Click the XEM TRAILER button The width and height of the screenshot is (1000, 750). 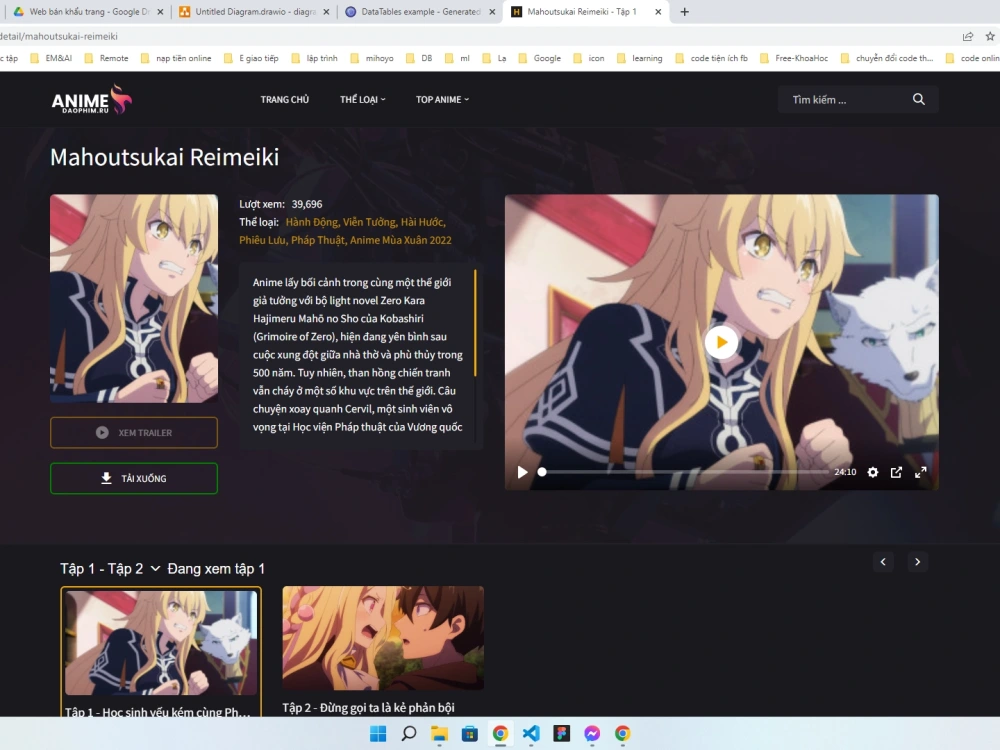coord(134,432)
